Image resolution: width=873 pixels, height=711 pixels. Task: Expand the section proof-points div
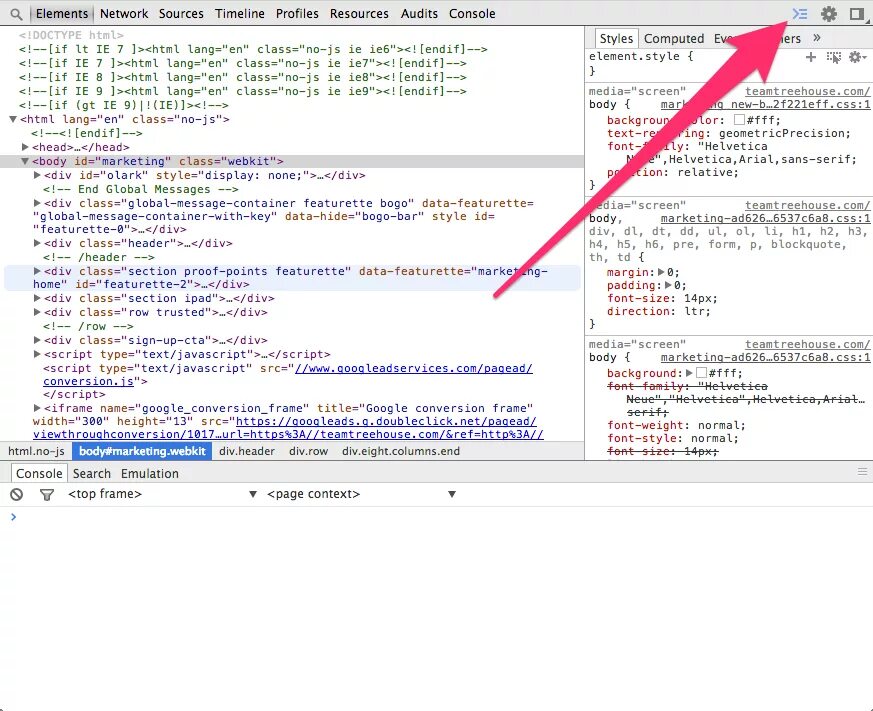pyautogui.click(x=37, y=271)
